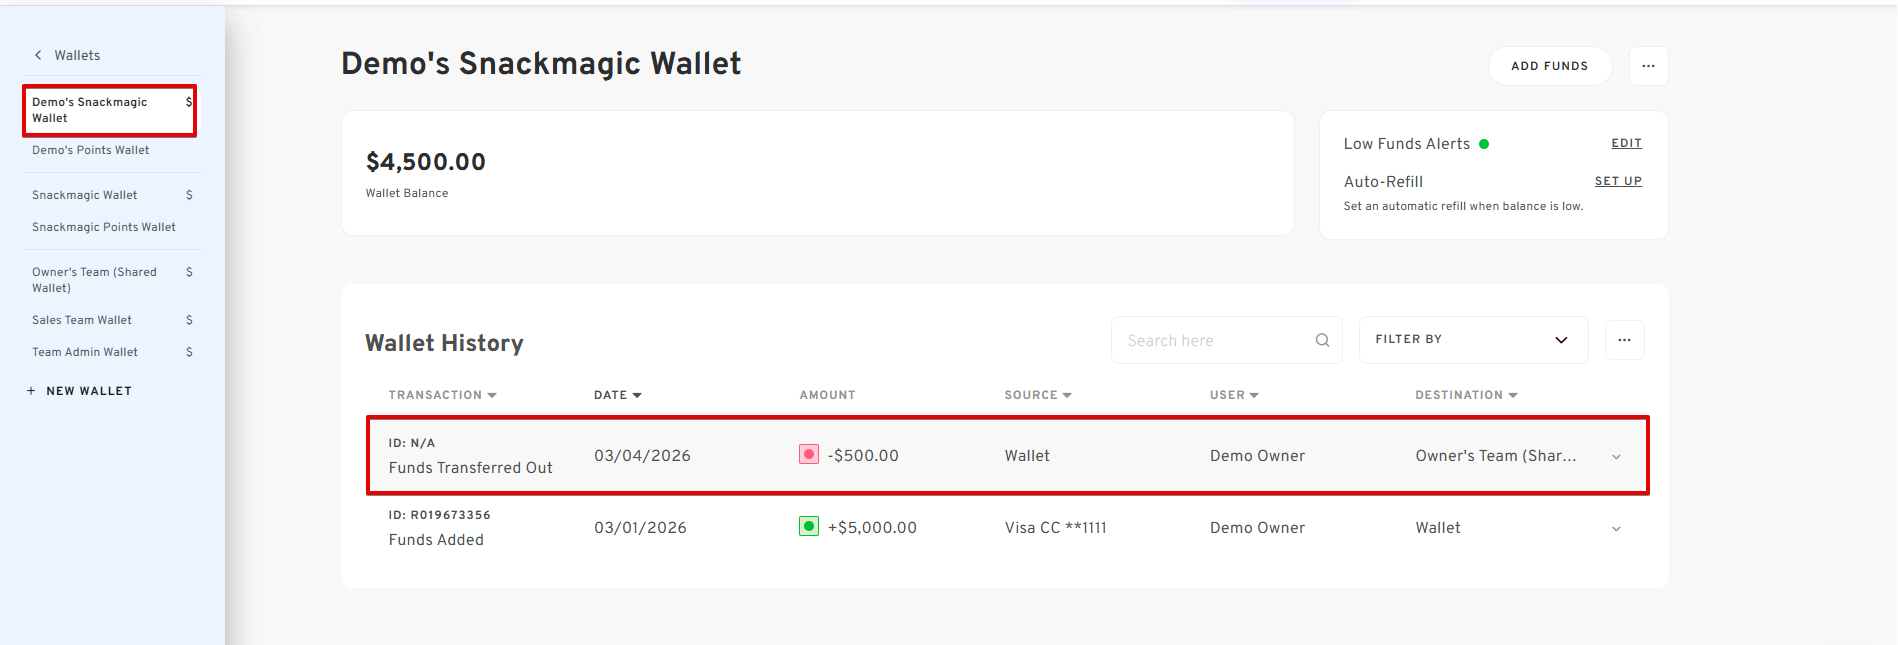This screenshot has height=645, width=1898.
Task: Expand the Funds Added transaction row
Action: click(x=1616, y=529)
